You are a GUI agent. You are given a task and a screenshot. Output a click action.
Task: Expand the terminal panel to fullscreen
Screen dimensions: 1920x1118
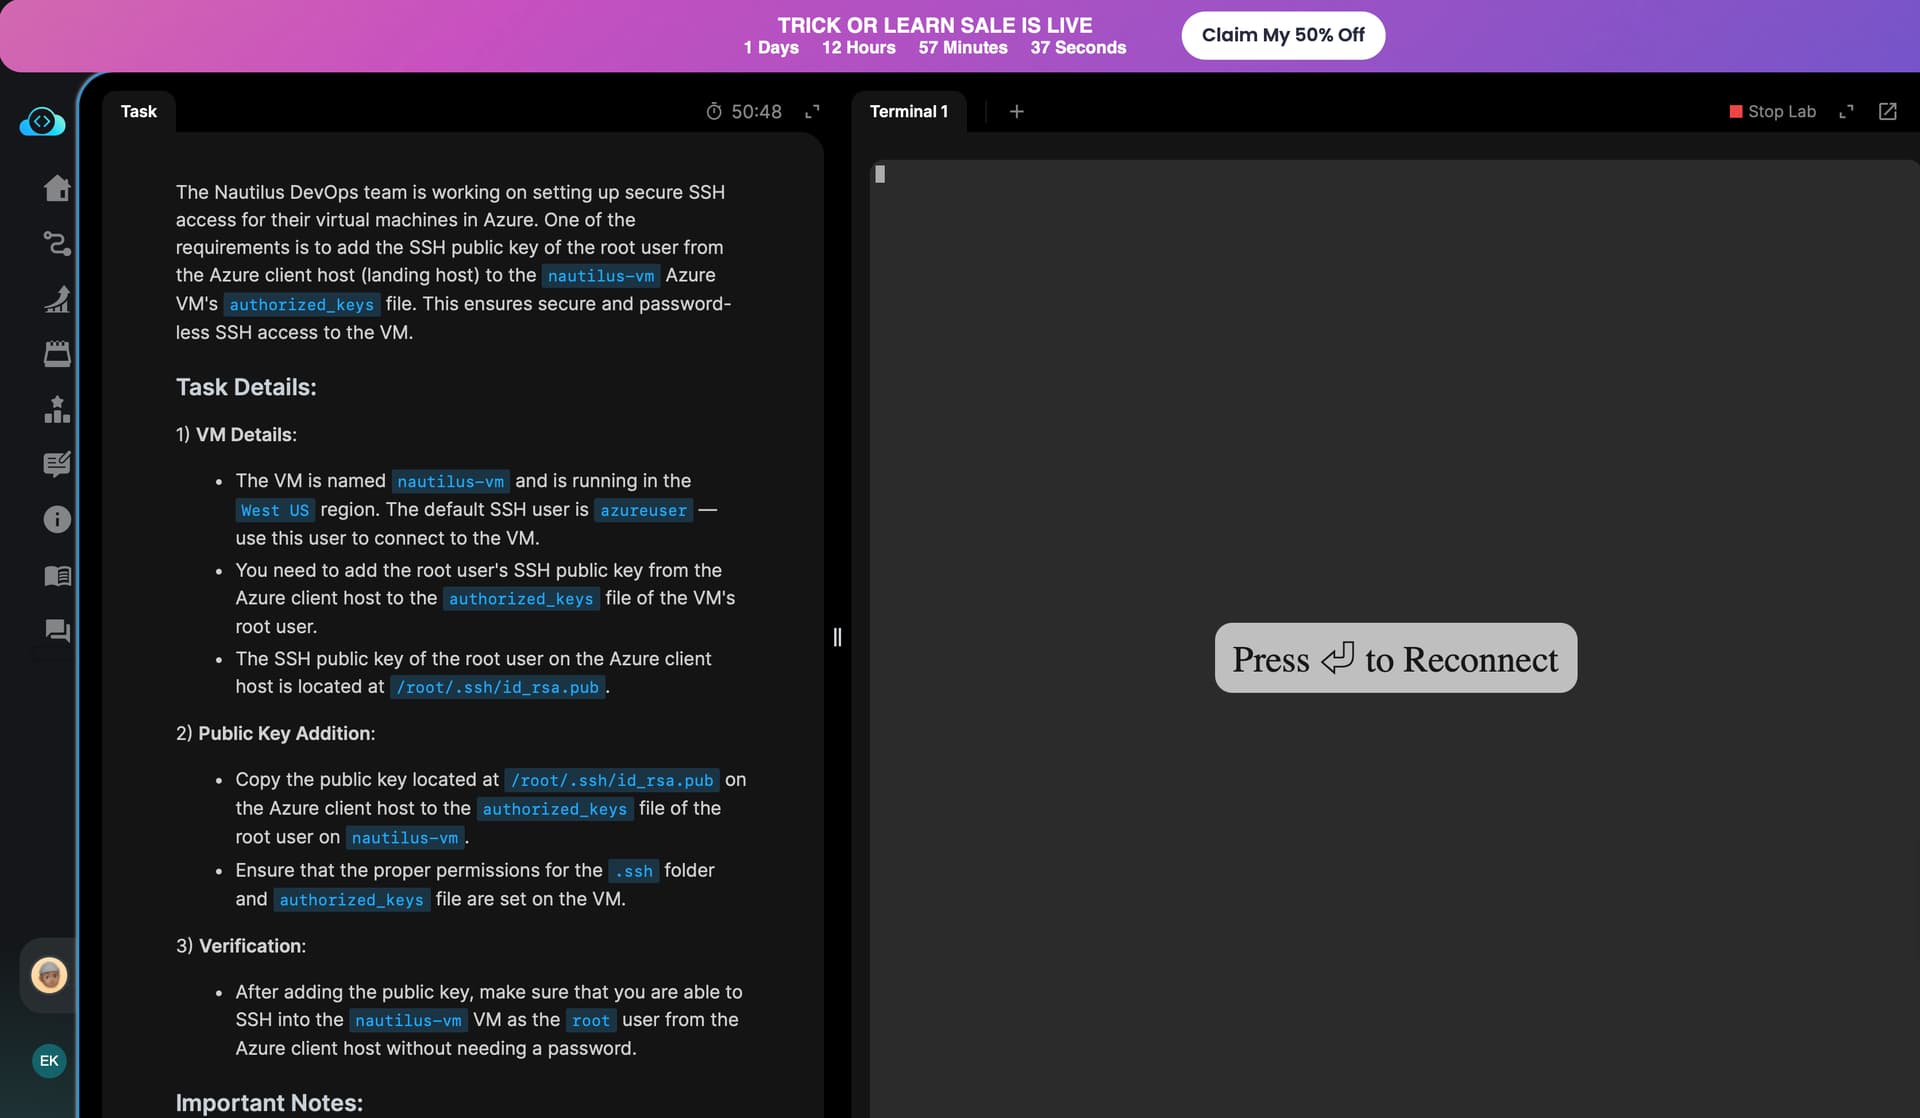click(1846, 112)
